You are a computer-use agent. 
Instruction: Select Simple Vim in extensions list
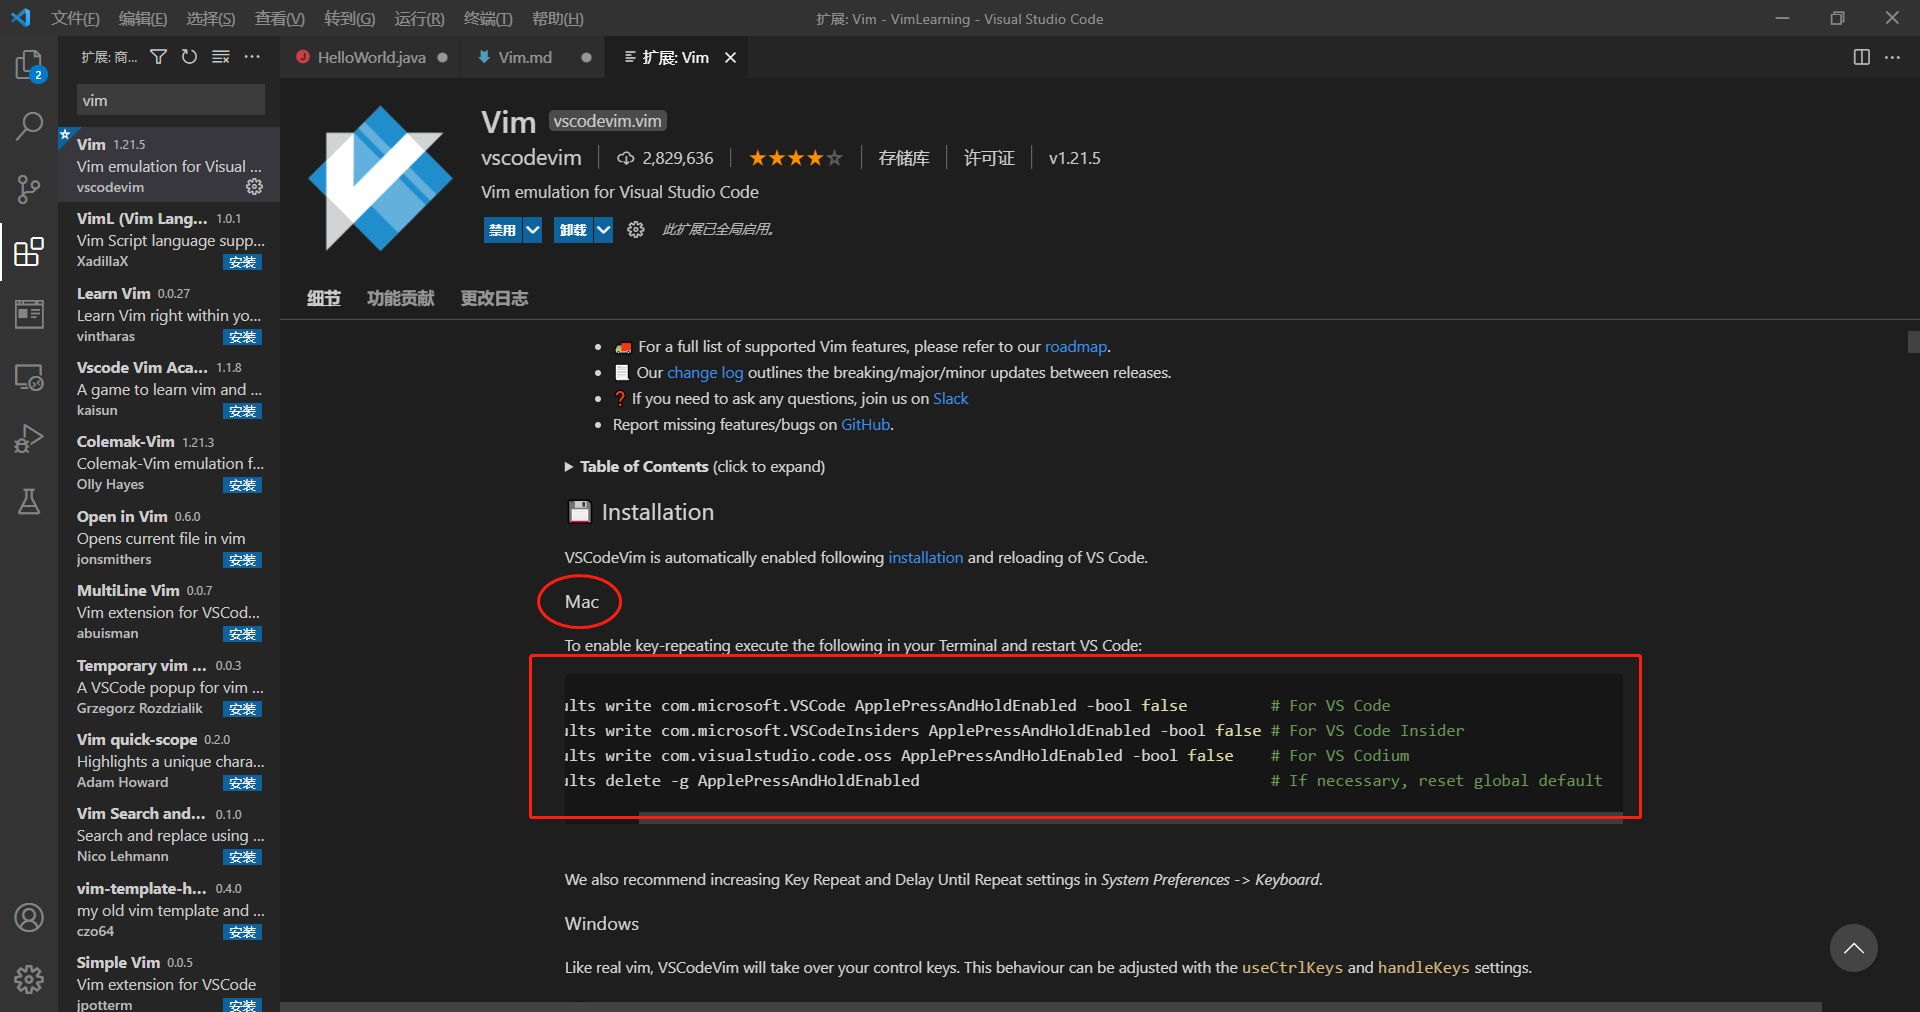coord(168,982)
